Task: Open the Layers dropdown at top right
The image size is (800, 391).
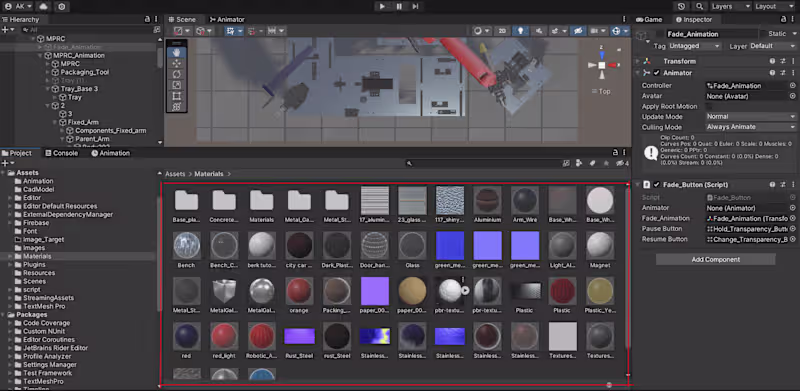Action: coord(731,6)
